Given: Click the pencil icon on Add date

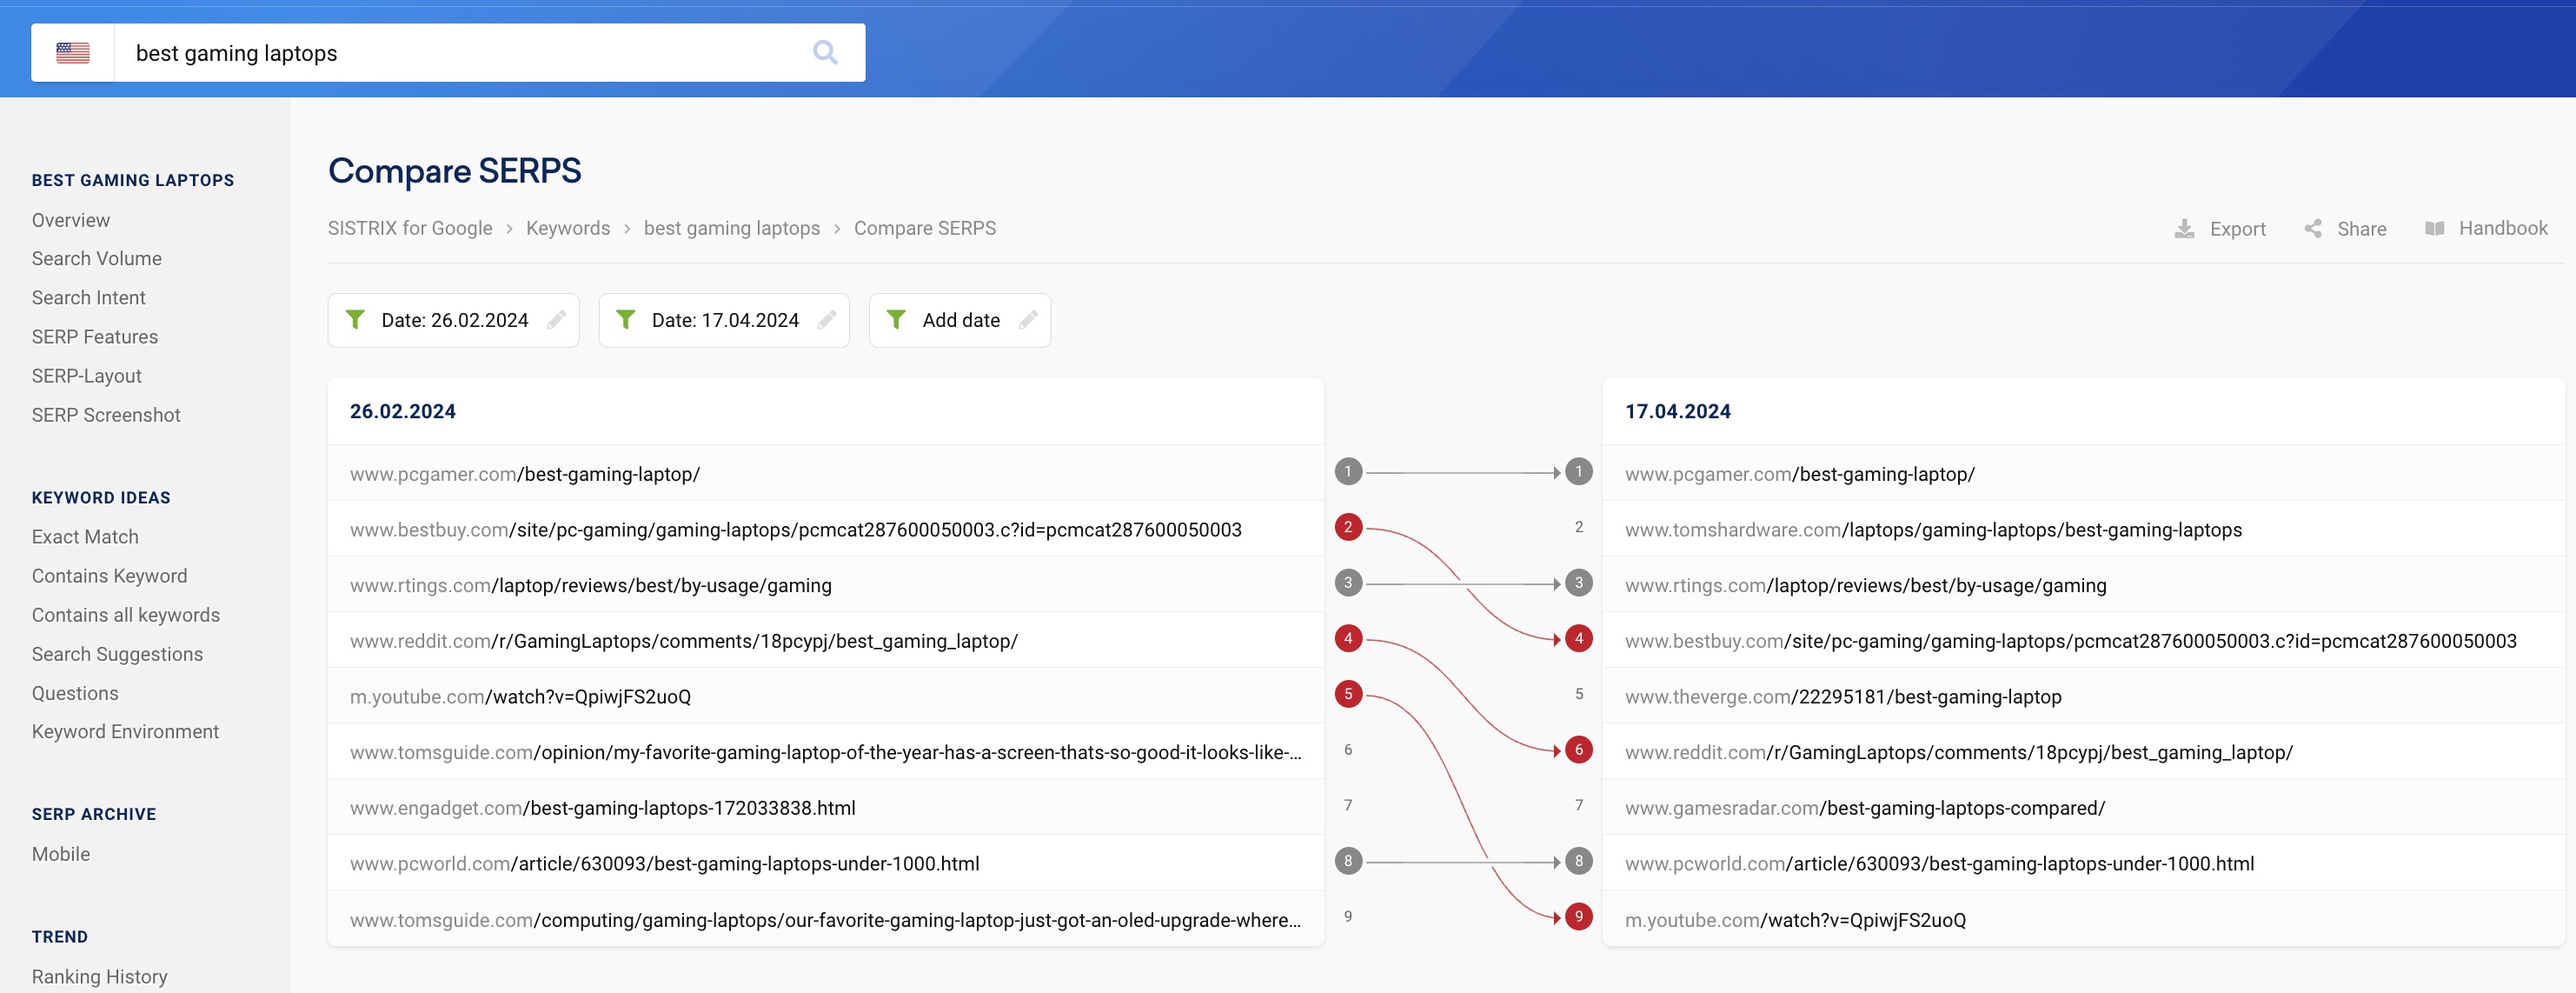Looking at the screenshot, I should click(1028, 320).
